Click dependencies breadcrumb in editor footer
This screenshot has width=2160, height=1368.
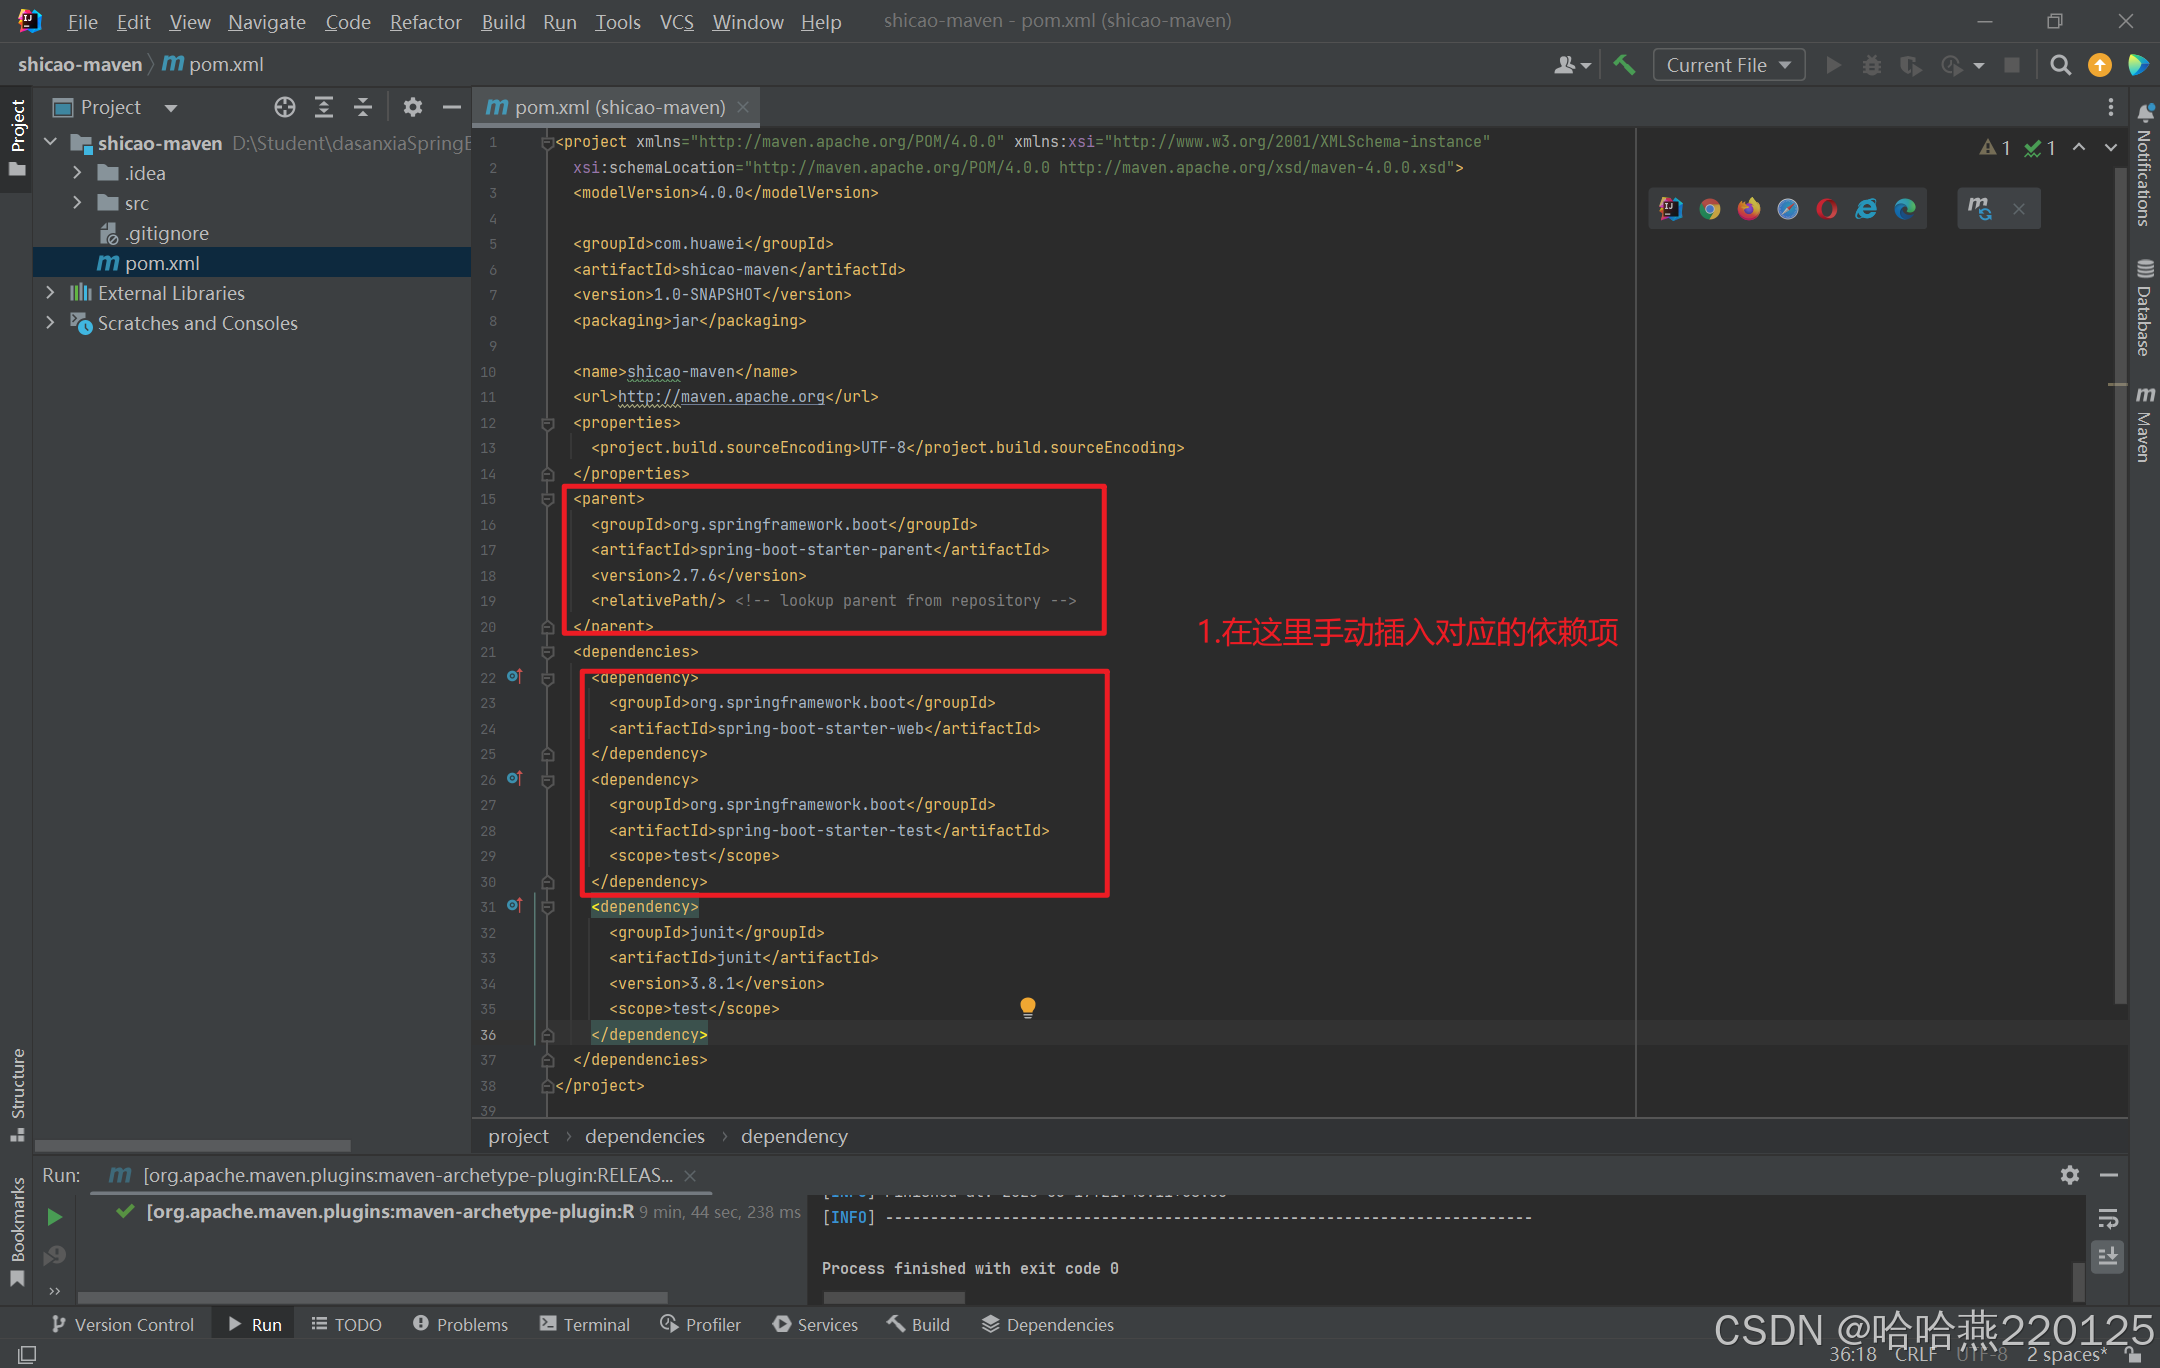pyautogui.click(x=644, y=1136)
